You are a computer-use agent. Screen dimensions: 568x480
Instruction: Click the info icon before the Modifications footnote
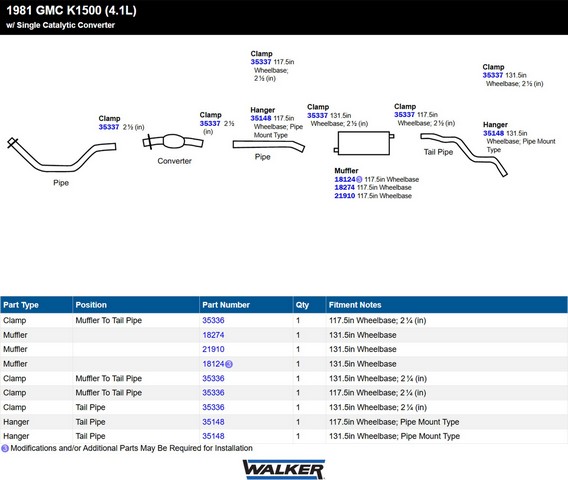pos(5,448)
